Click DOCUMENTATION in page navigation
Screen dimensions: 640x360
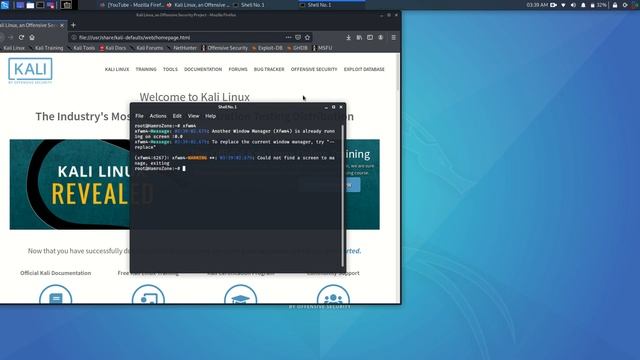203,69
